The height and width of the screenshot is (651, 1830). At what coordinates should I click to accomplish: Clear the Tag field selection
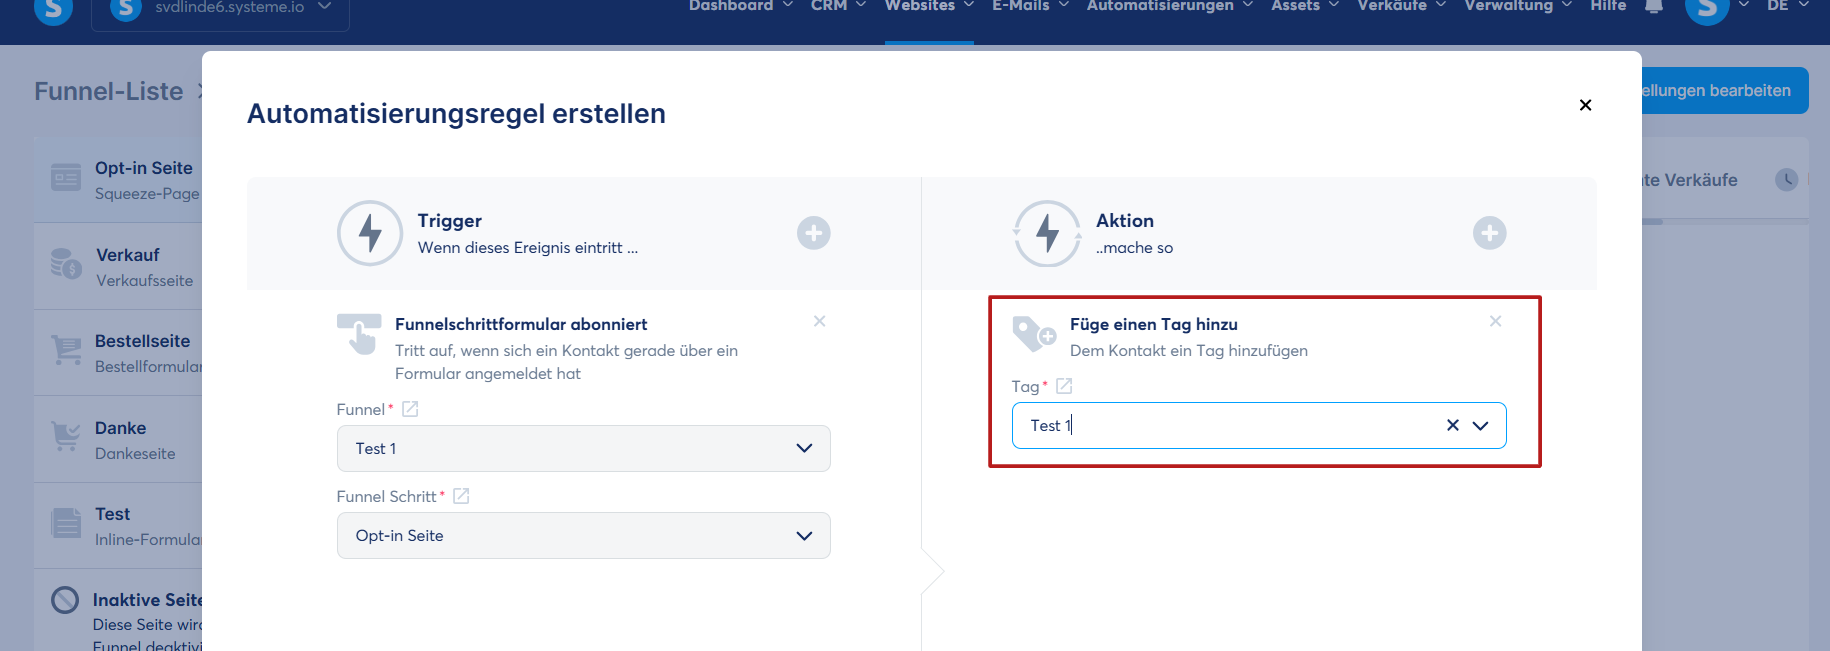point(1452,425)
